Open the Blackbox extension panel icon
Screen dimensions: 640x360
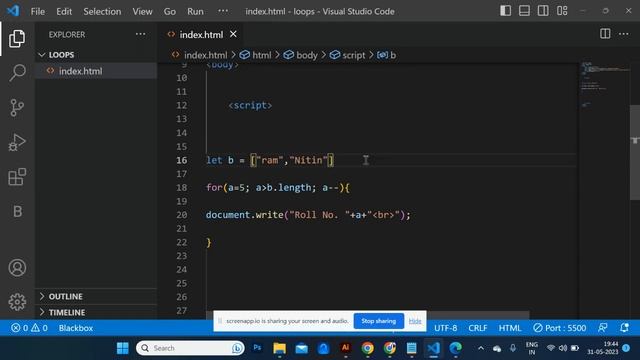tap(17, 211)
